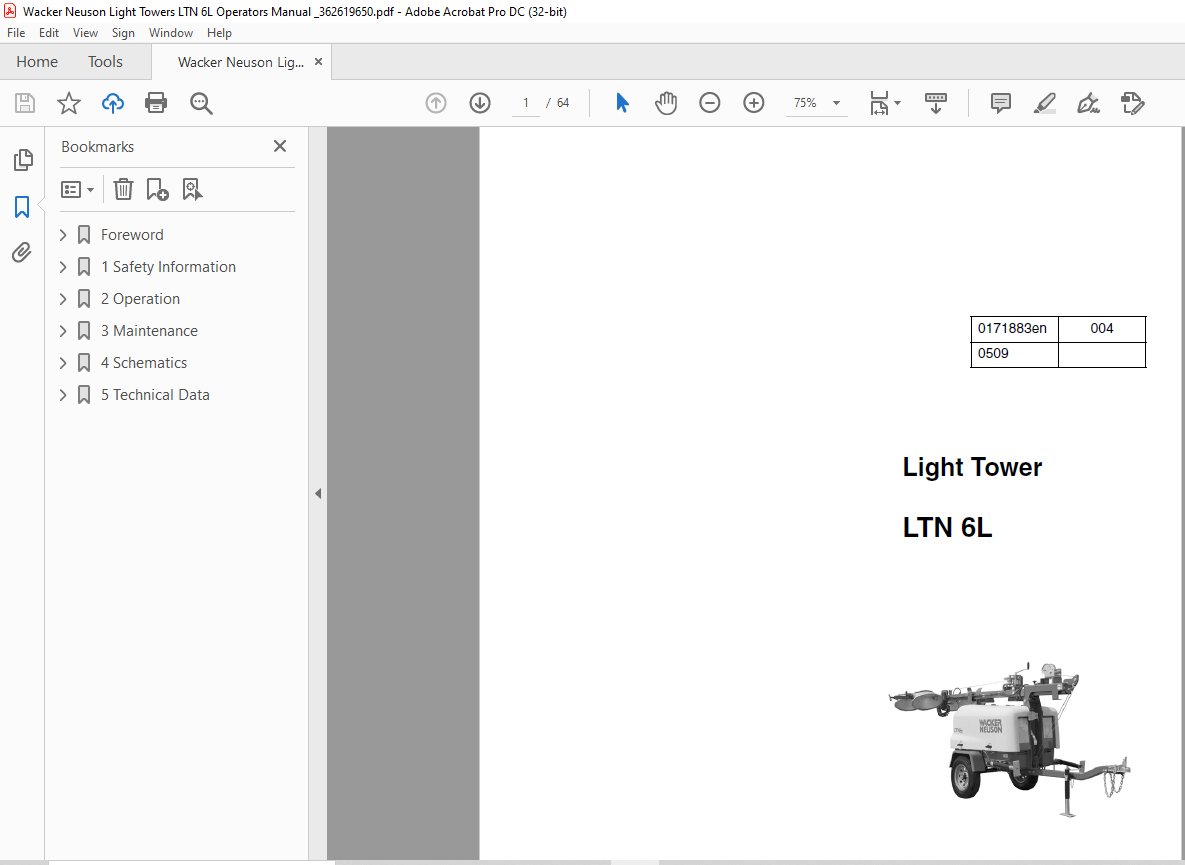Open the zoom level dropdown

837,103
